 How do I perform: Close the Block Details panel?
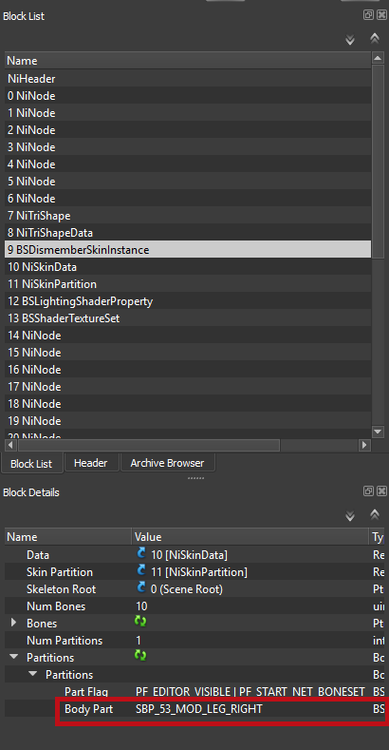coord(381,491)
